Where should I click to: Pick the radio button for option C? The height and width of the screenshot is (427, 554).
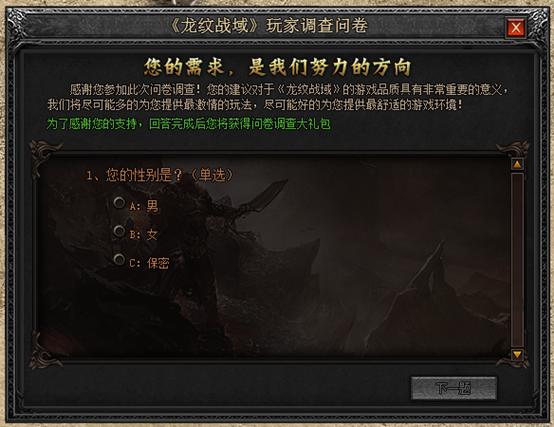(x=119, y=260)
